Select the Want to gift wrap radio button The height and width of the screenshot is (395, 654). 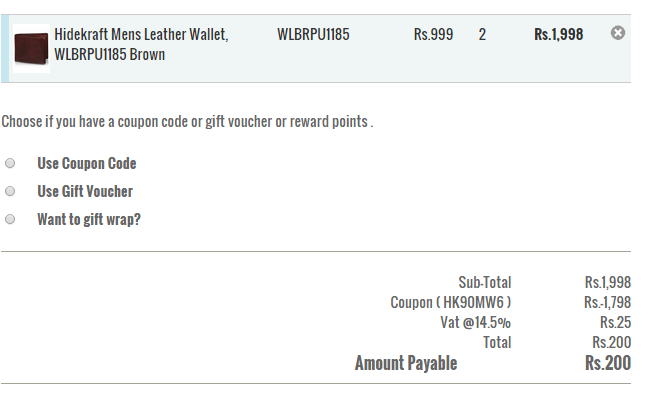click(x=10, y=219)
